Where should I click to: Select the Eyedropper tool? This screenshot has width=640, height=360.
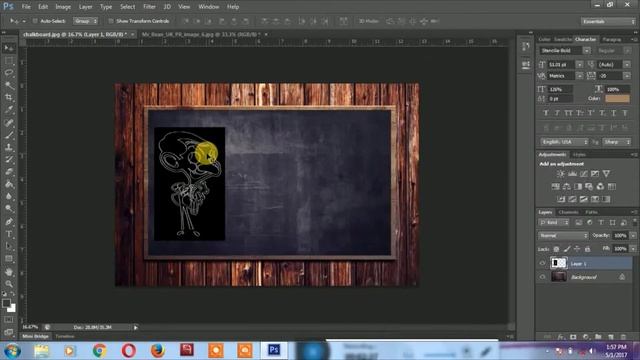click(x=9, y=110)
